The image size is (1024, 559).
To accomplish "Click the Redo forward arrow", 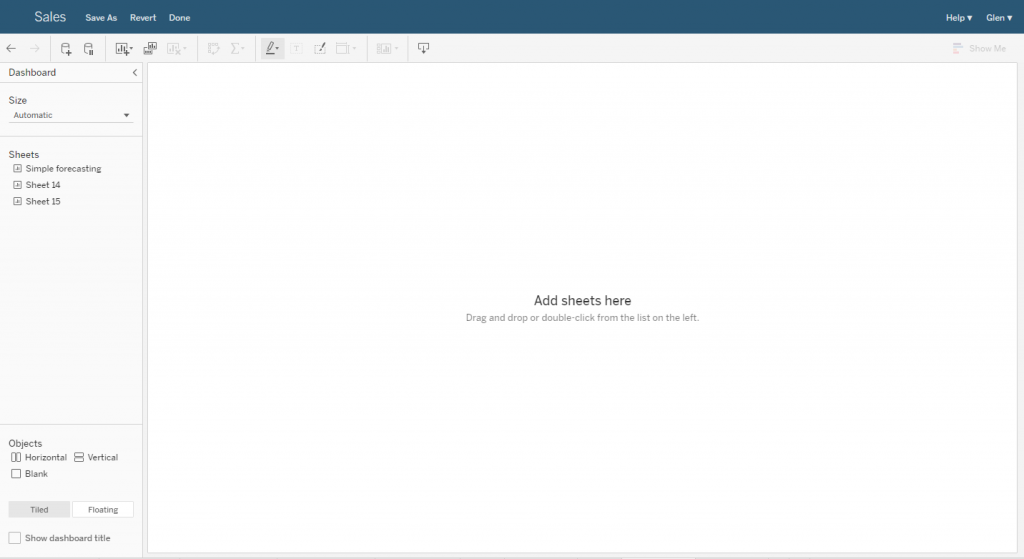I will [35, 48].
